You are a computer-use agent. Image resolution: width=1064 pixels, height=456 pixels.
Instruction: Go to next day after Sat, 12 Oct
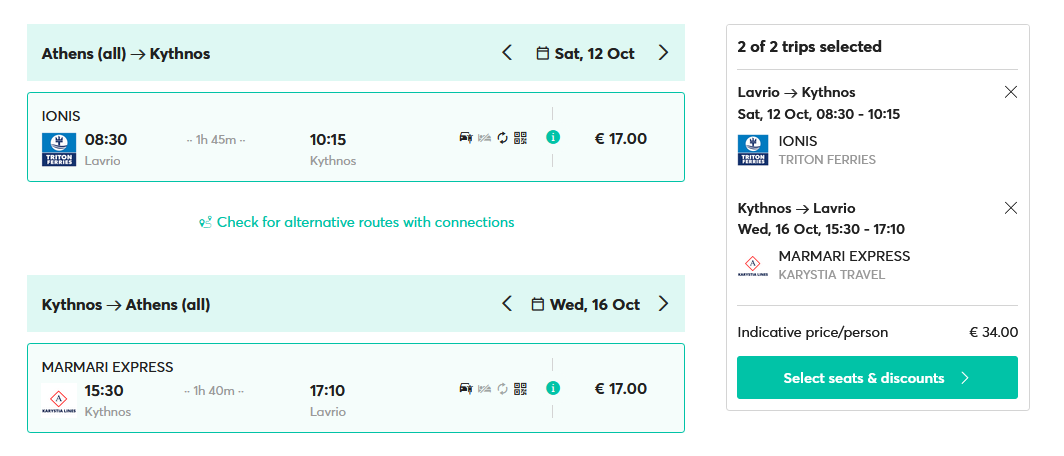click(x=663, y=53)
